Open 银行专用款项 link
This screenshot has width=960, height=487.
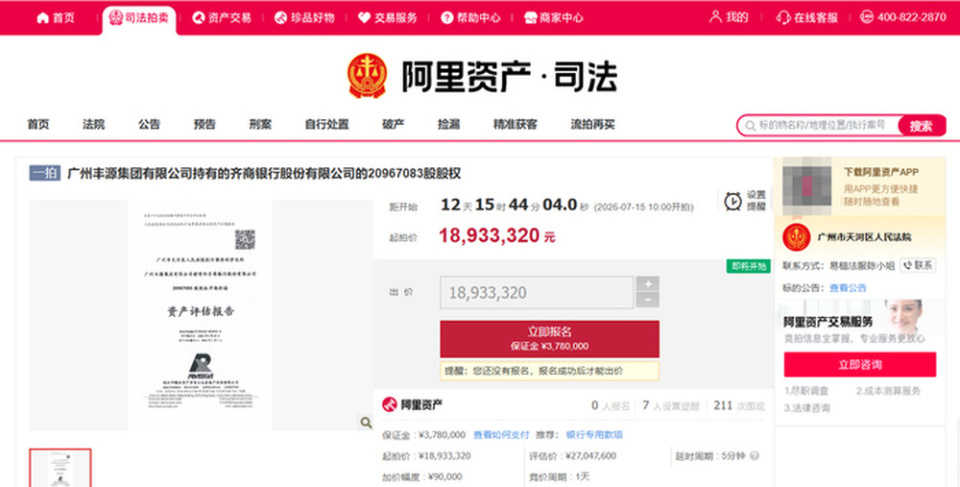pyautogui.click(x=594, y=435)
